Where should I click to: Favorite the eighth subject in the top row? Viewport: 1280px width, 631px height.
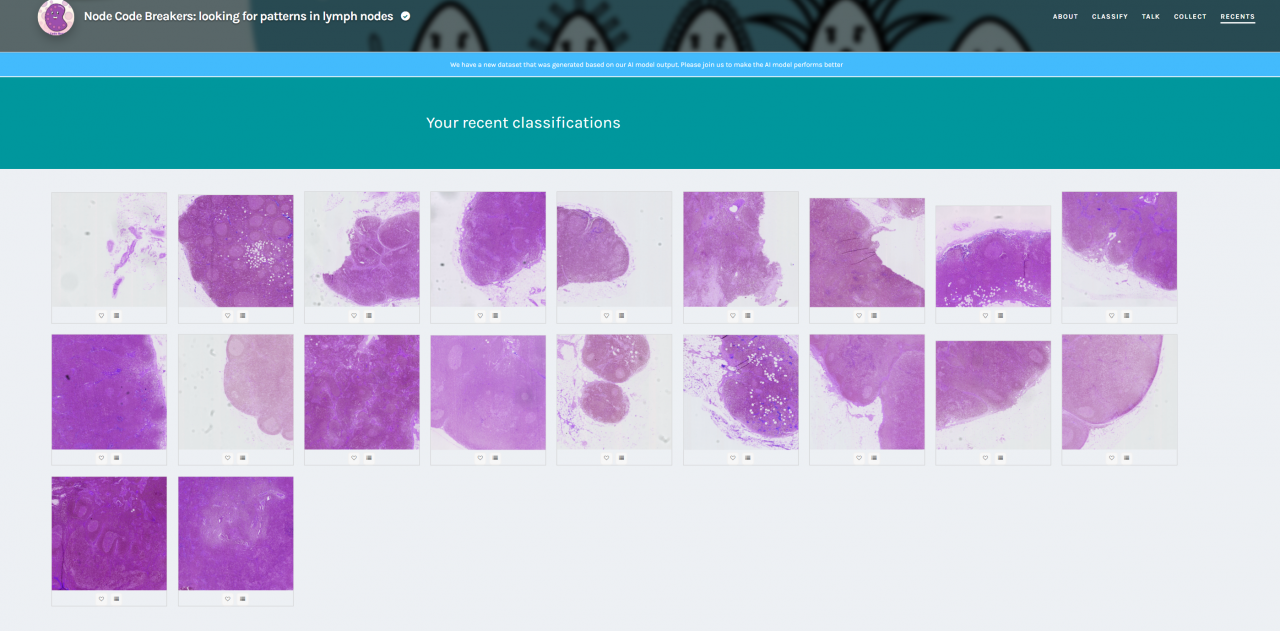click(x=985, y=315)
